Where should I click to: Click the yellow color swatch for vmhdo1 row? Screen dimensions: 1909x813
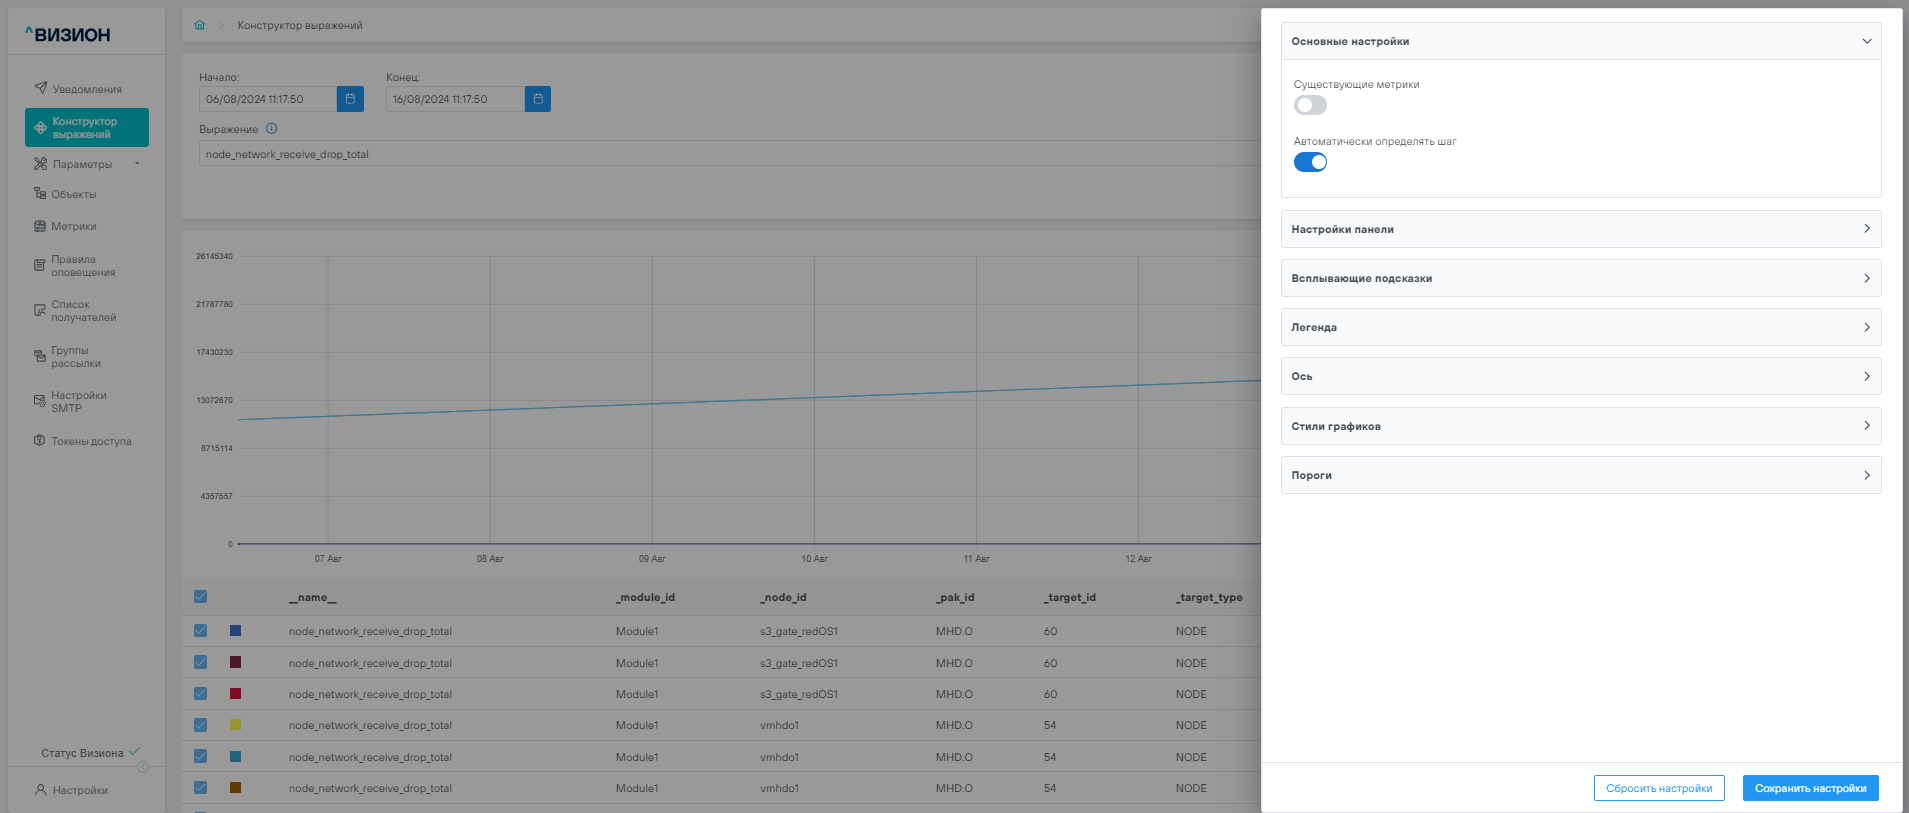click(x=235, y=725)
